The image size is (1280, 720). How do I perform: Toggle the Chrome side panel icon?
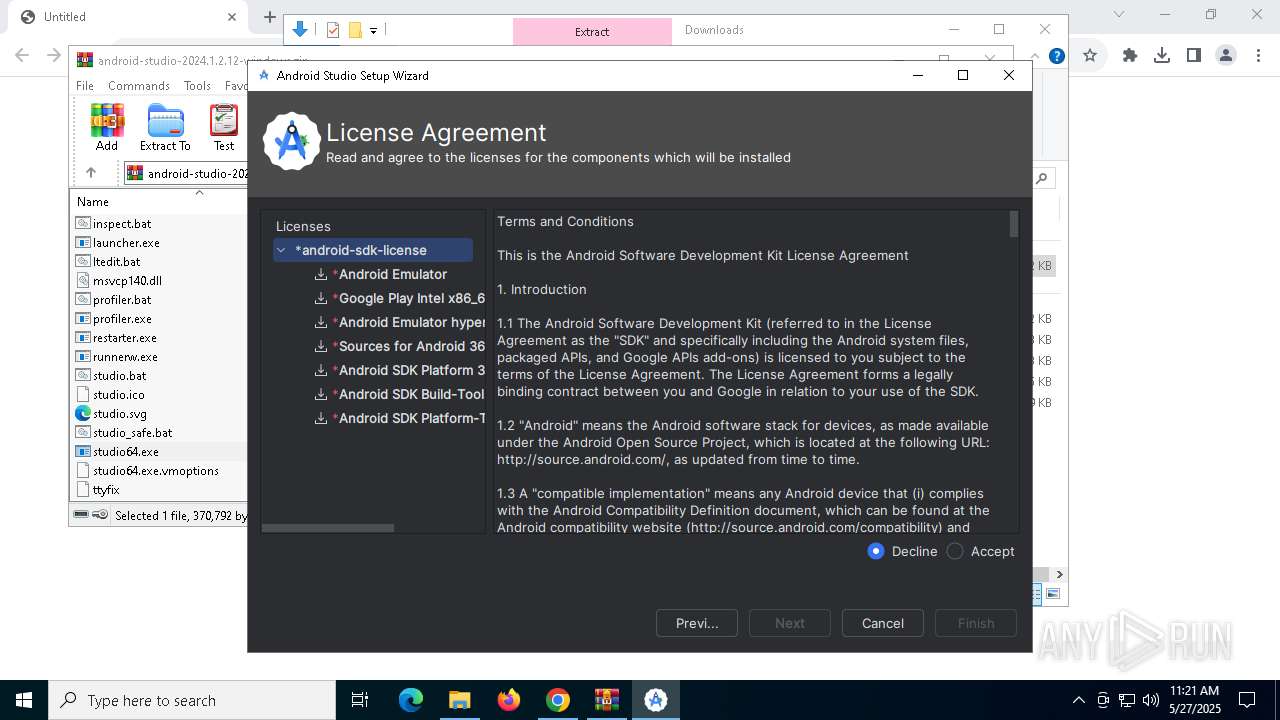1194,56
